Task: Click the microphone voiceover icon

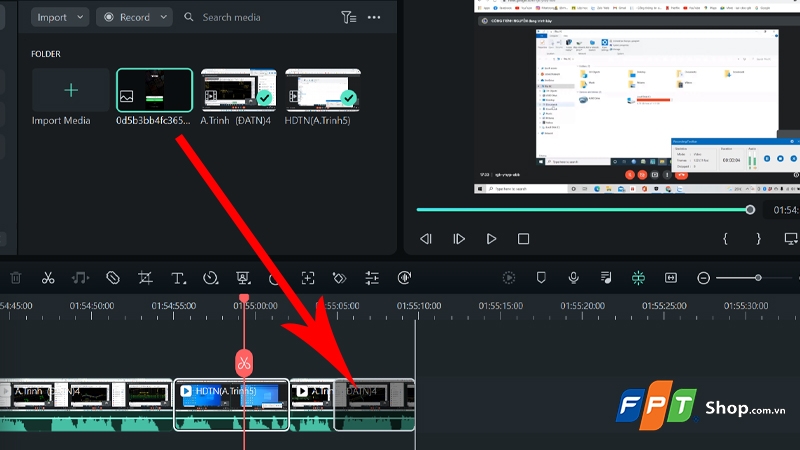Action: (573, 278)
